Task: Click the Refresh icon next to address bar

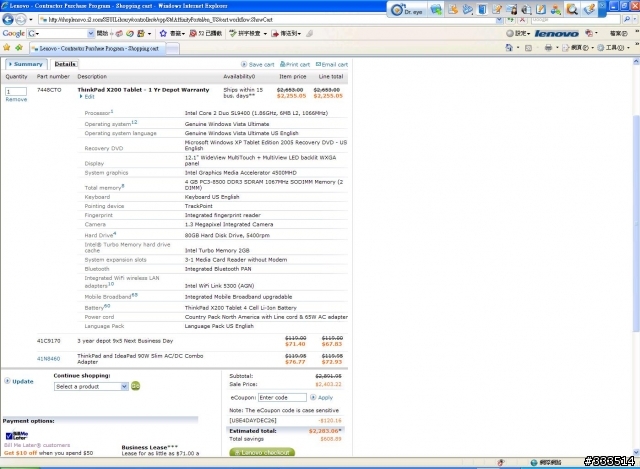Action: [511, 20]
